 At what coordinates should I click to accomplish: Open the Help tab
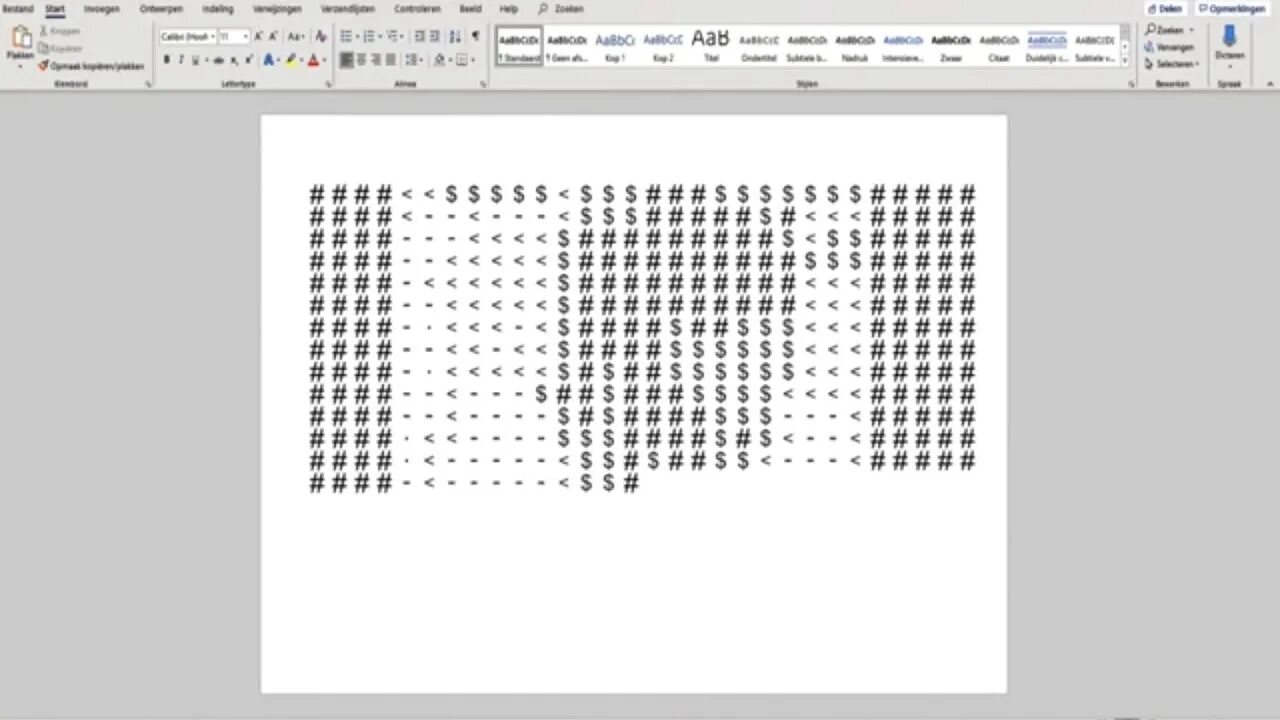pyautogui.click(x=509, y=9)
